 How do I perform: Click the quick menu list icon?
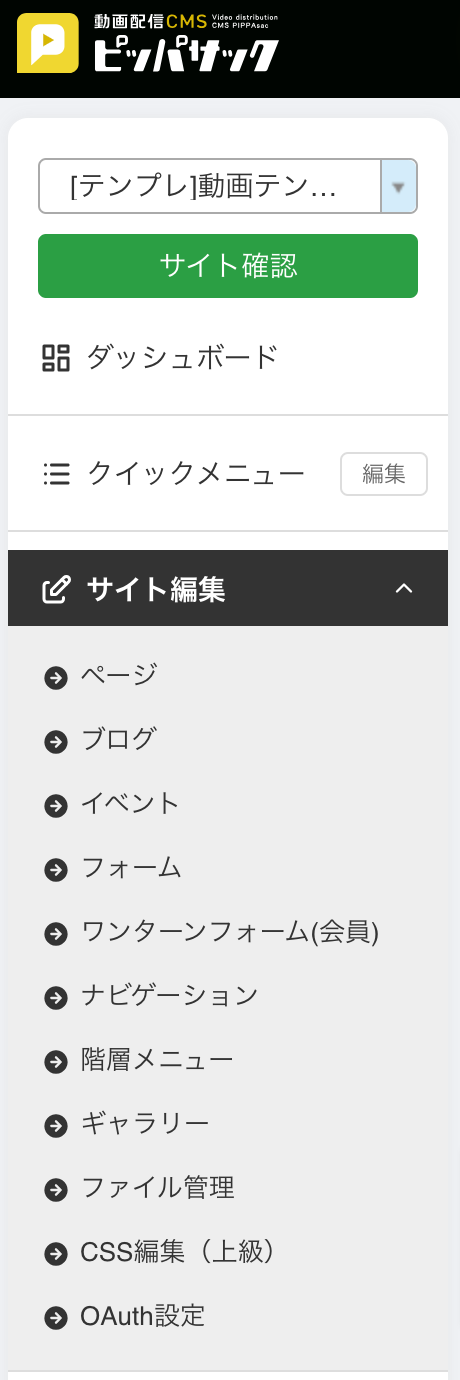57,474
